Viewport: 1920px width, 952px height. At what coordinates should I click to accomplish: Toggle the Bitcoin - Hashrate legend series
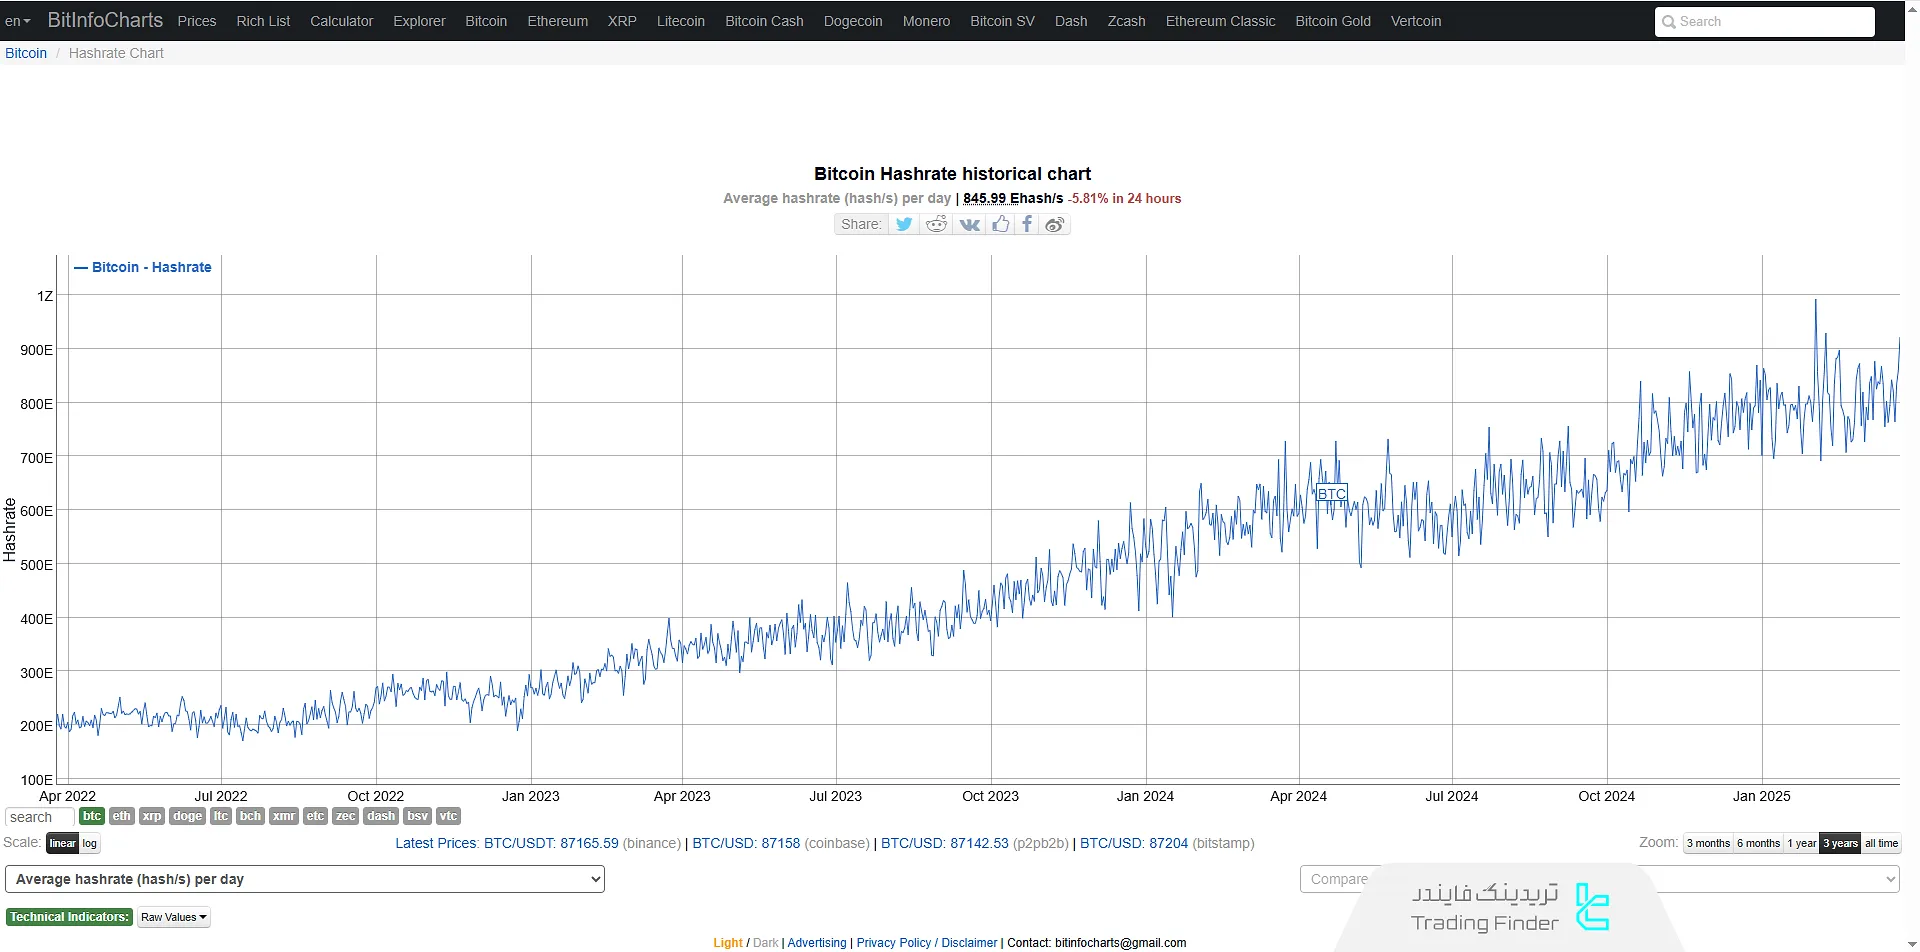pyautogui.click(x=143, y=267)
